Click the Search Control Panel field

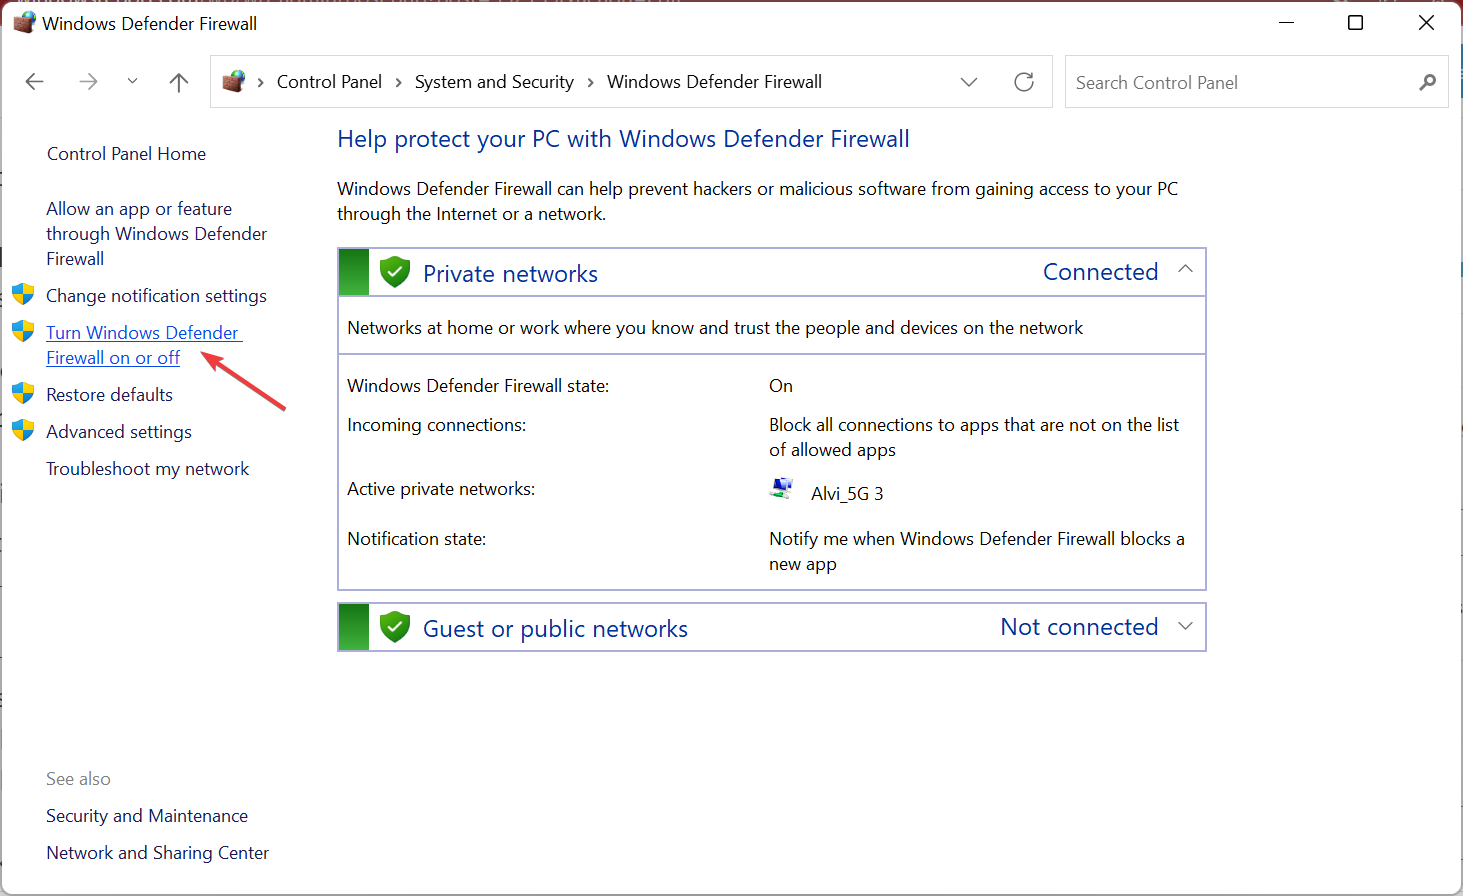[1256, 82]
